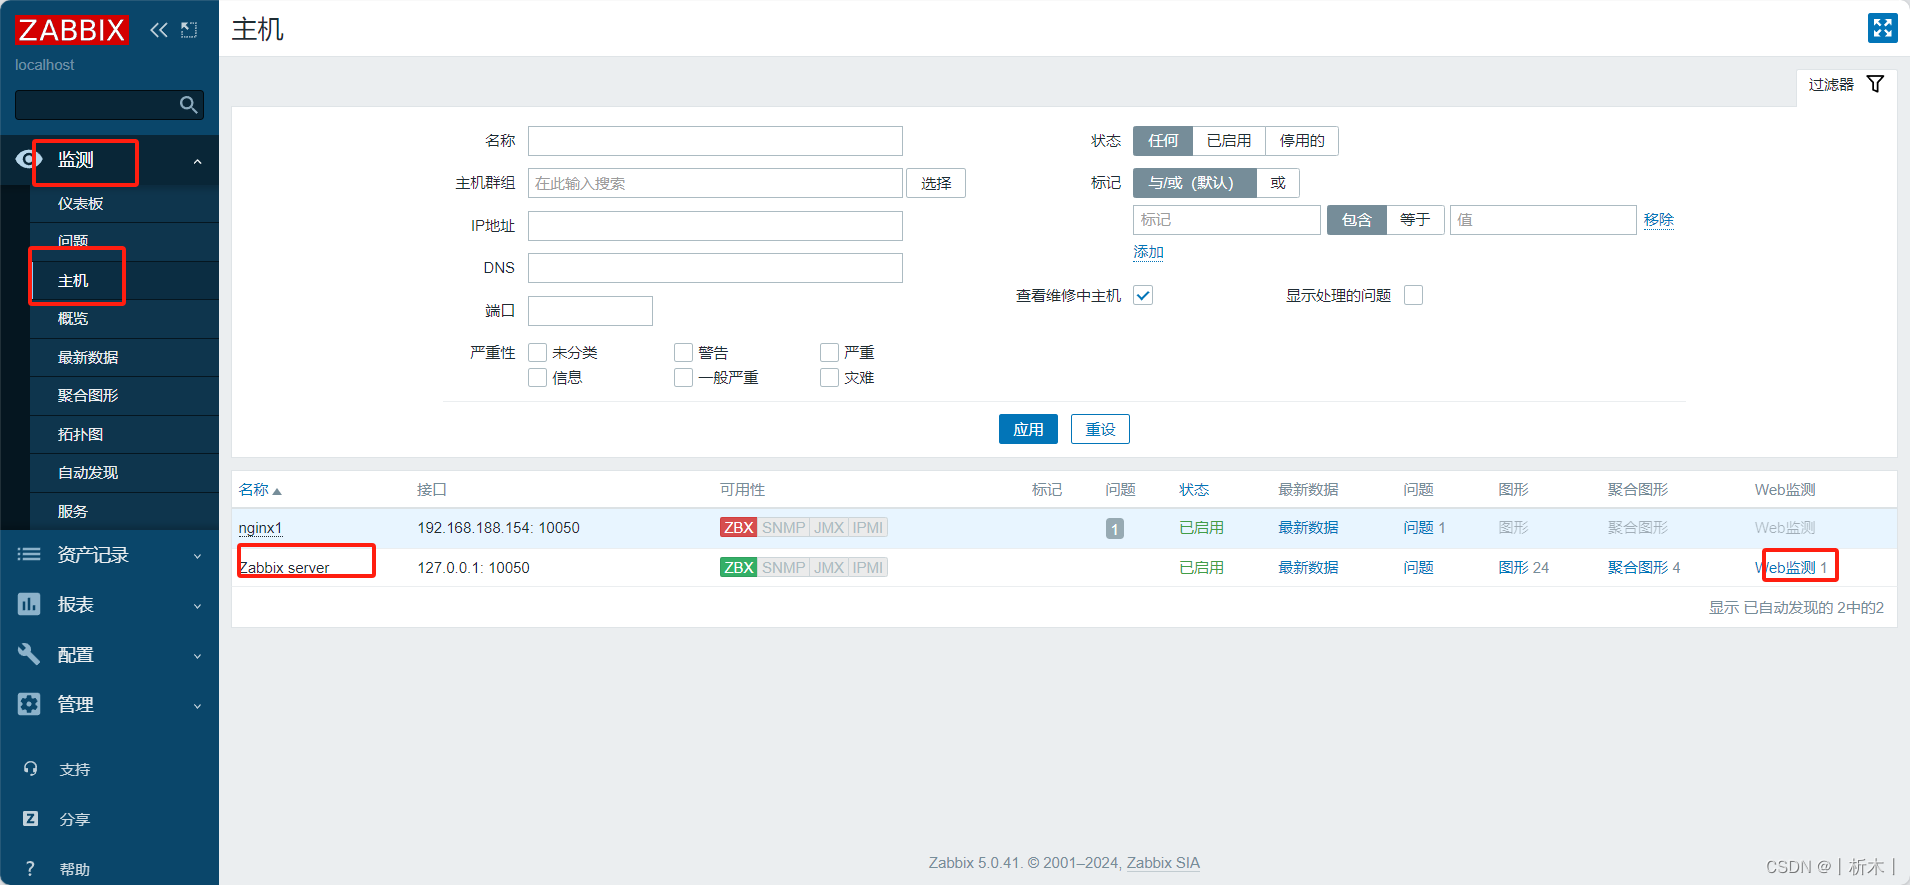Check the Information severity checkbox

tap(538, 377)
